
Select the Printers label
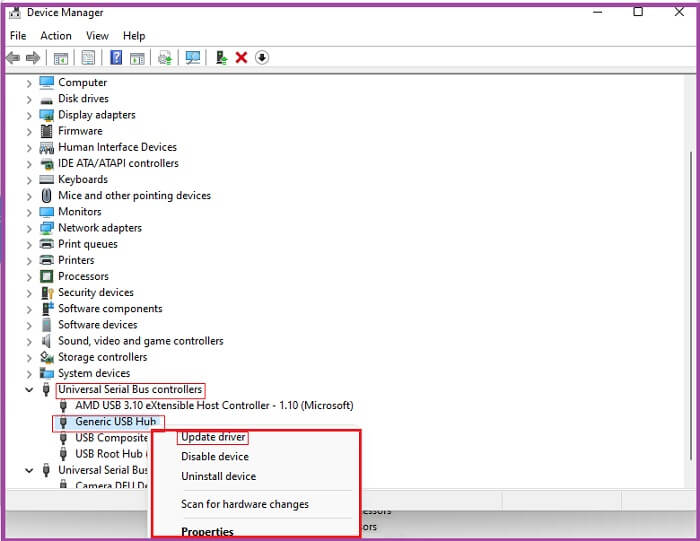coord(76,260)
